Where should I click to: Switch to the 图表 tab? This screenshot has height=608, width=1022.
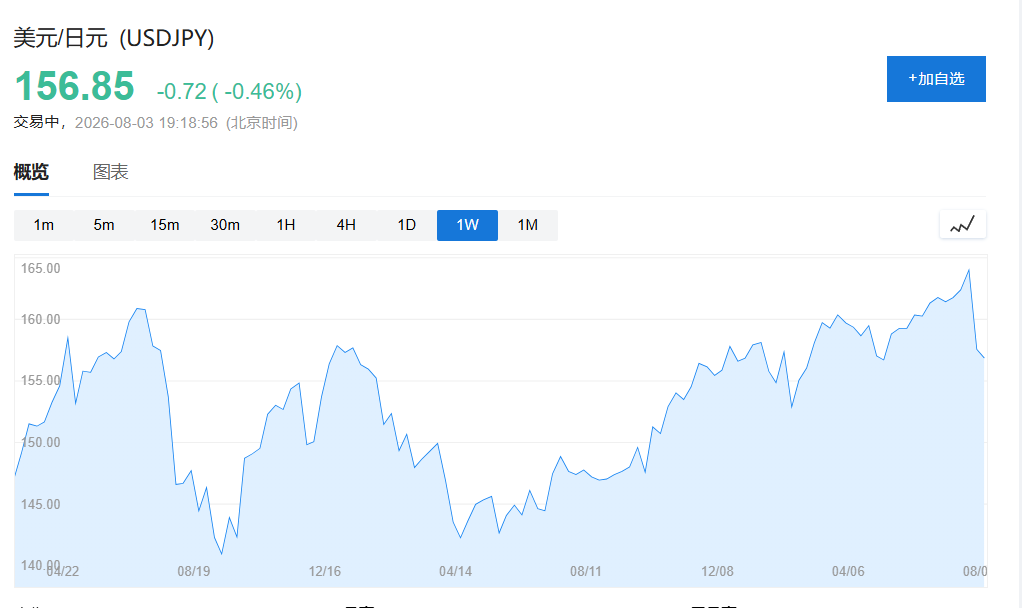point(110,172)
